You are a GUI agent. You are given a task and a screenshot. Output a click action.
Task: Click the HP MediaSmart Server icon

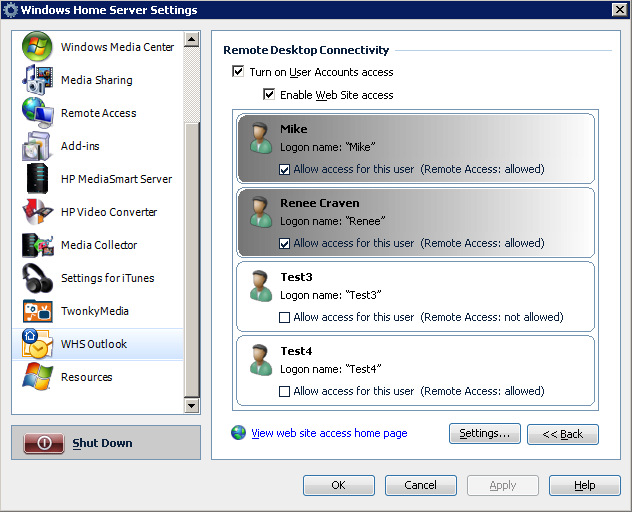[x=37, y=179]
